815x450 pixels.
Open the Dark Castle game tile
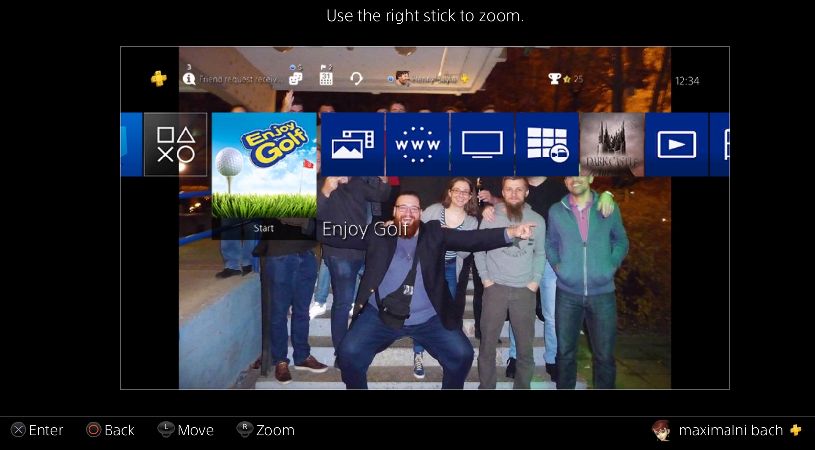612,144
